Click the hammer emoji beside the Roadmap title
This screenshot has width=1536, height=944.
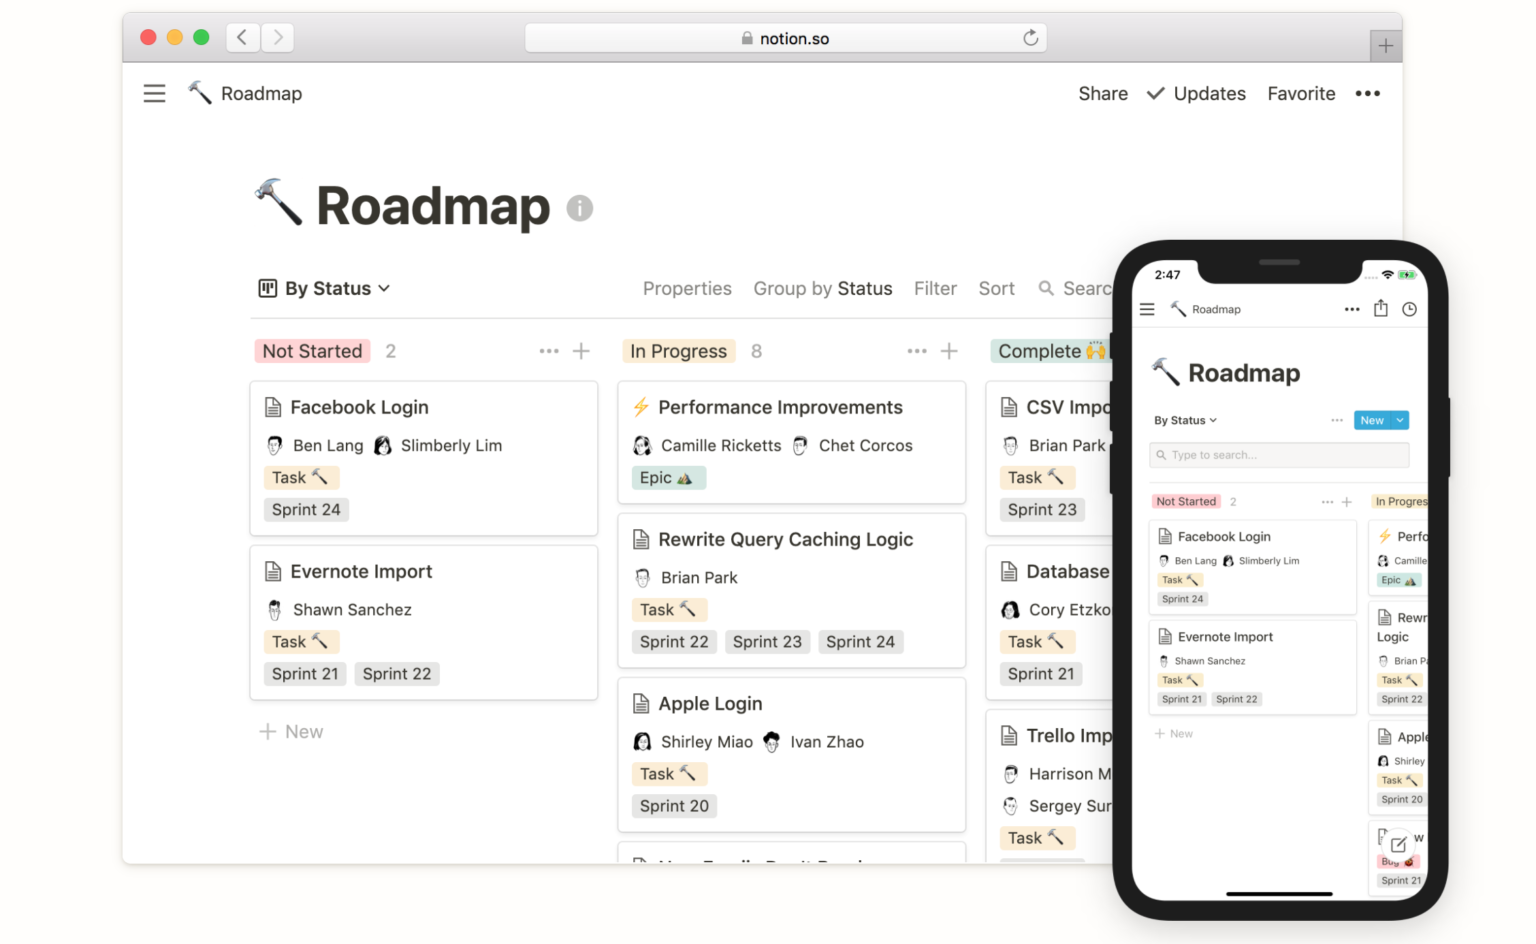click(277, 203)
